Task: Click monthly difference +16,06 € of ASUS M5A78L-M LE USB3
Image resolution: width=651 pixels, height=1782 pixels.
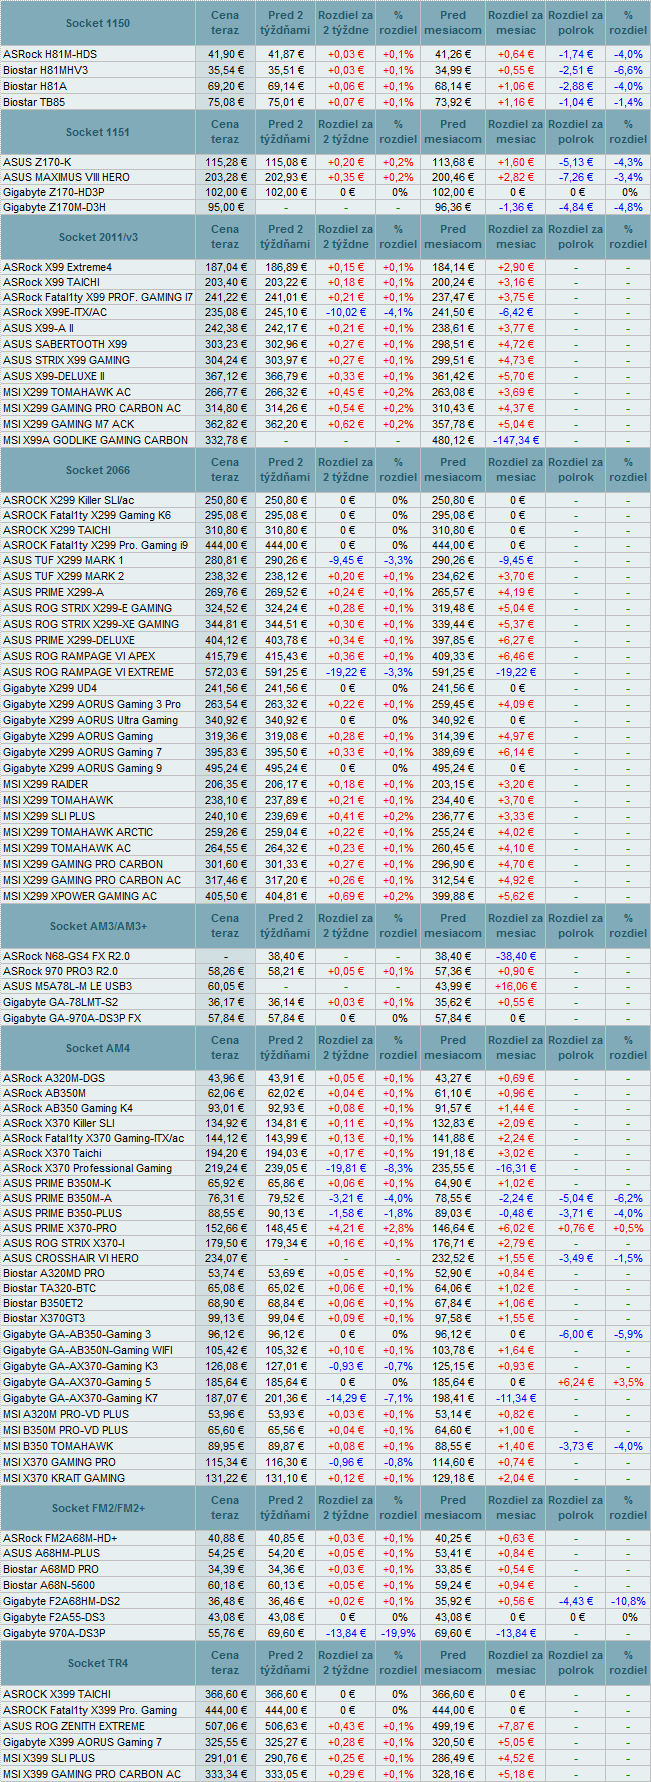Action: 516,986
